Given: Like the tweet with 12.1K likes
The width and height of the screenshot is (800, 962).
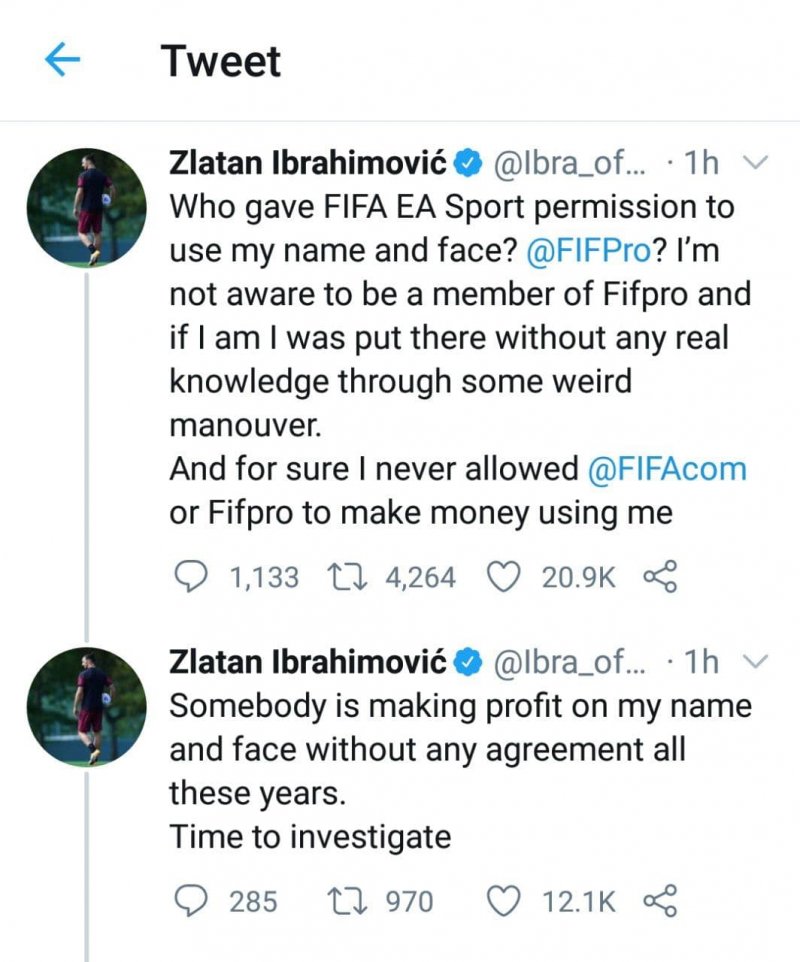Looking at the screenshot, I should coord(504,902).
